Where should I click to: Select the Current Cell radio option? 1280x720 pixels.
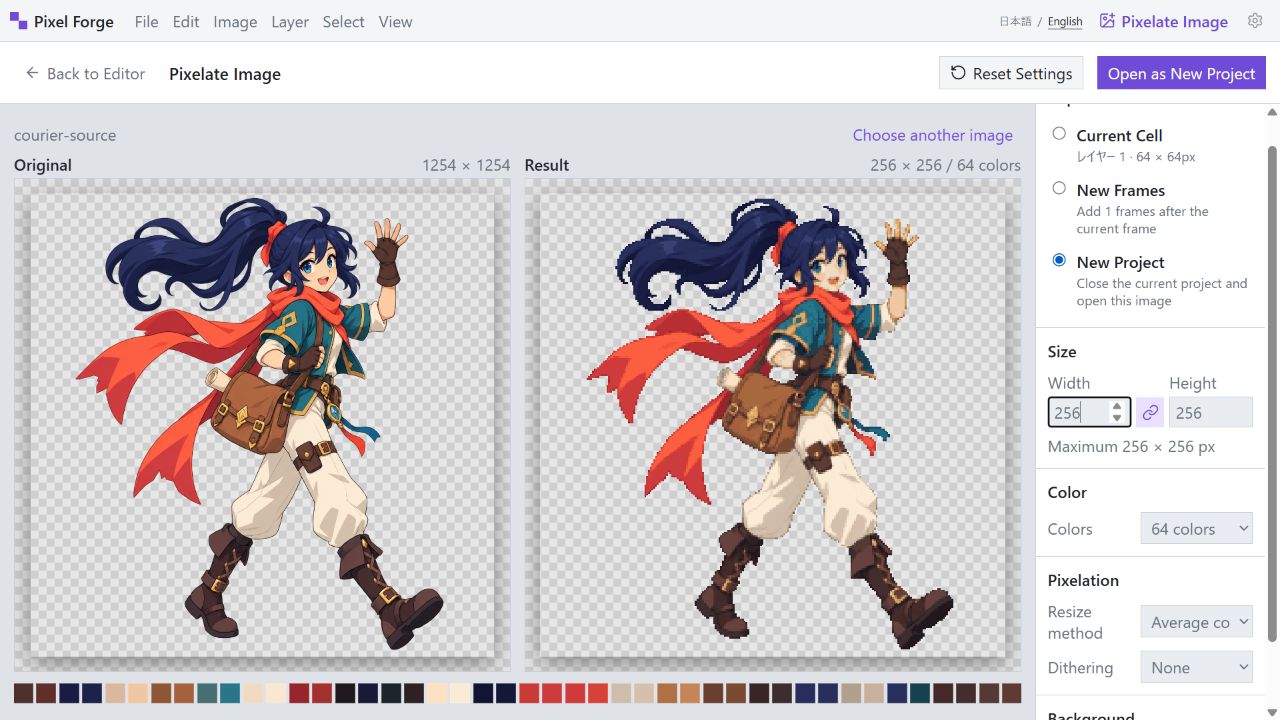[x=1059, y=133]
